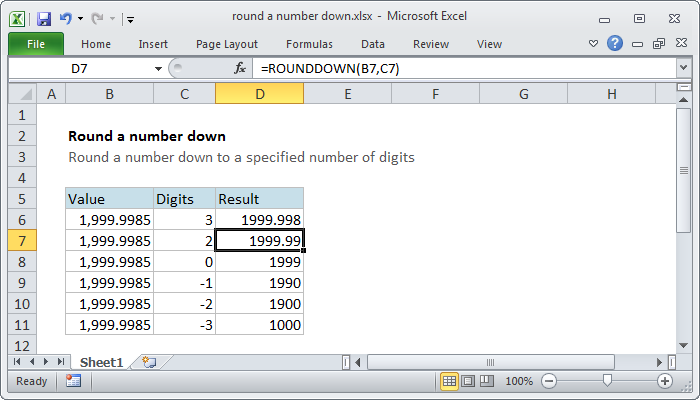Click the Save icon in quick access toolbar
700x400 pixels.
click(44, 18)
